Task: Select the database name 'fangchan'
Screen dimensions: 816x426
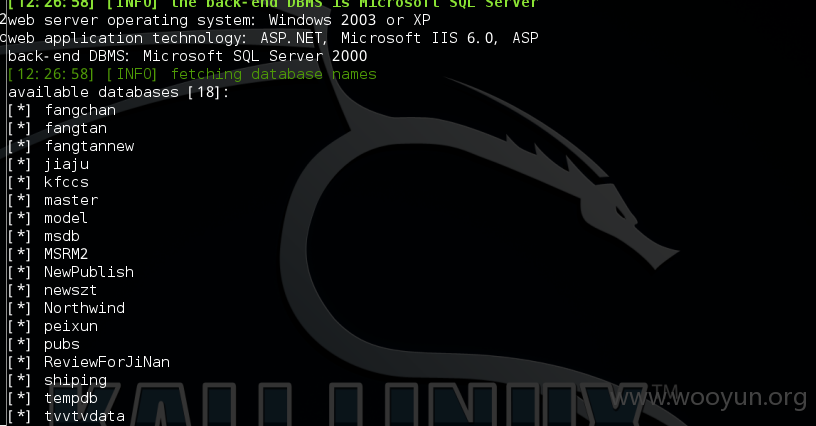Action: click(x=80, y=110)
